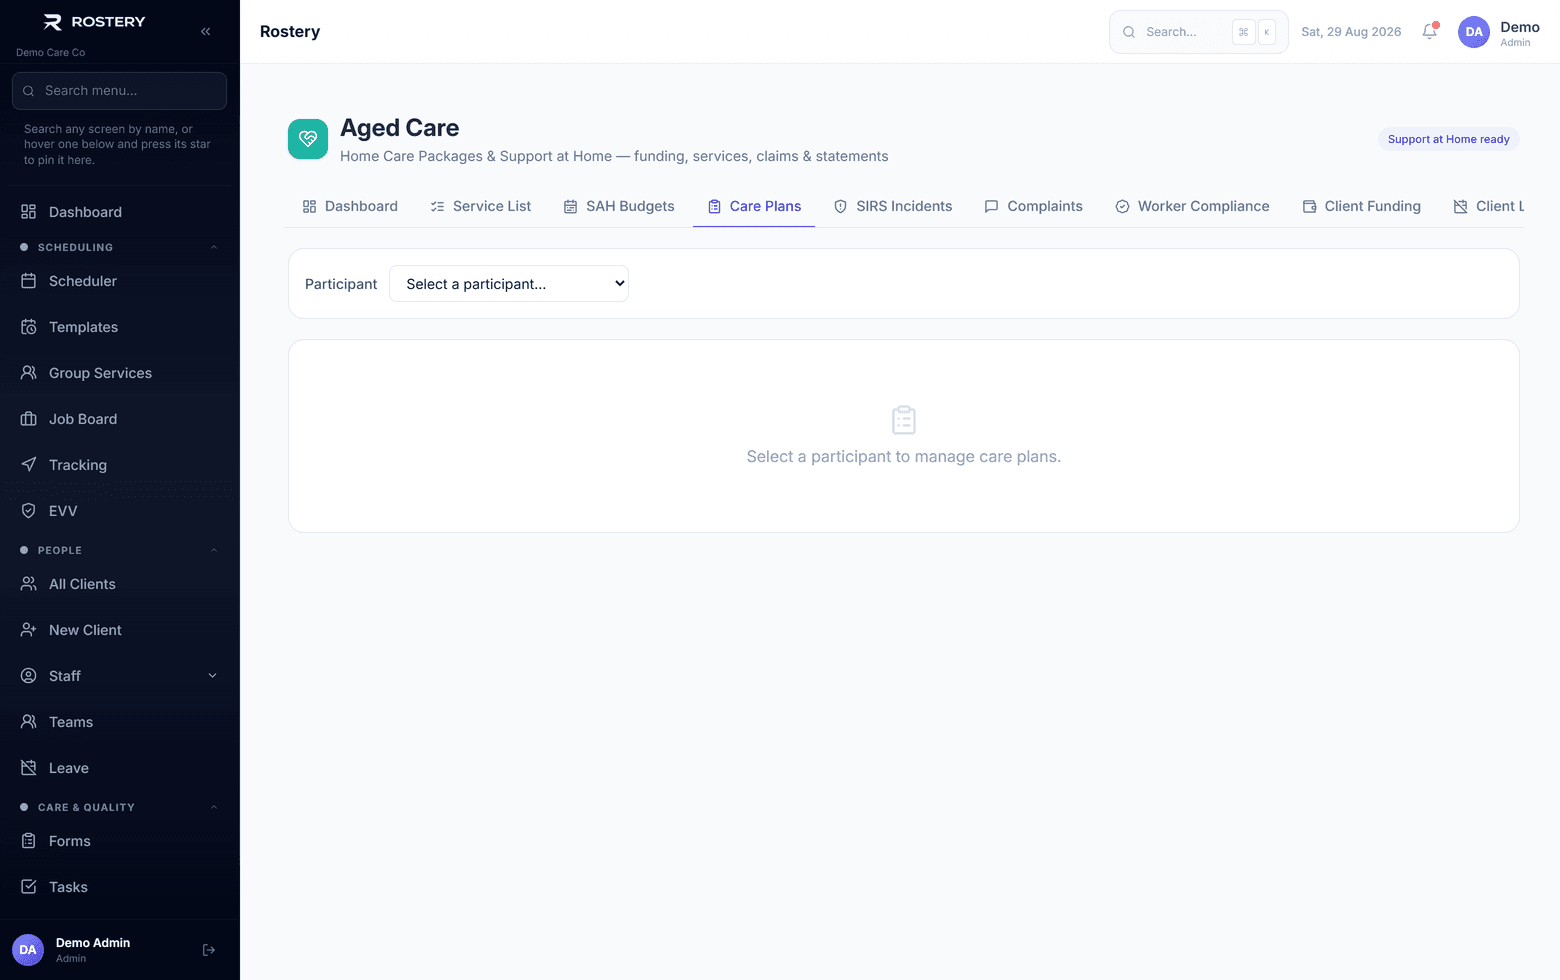The height and width of the screenshot is (980, 1560).
Task: Open Leave in sidebar
Action: (120, 768)
